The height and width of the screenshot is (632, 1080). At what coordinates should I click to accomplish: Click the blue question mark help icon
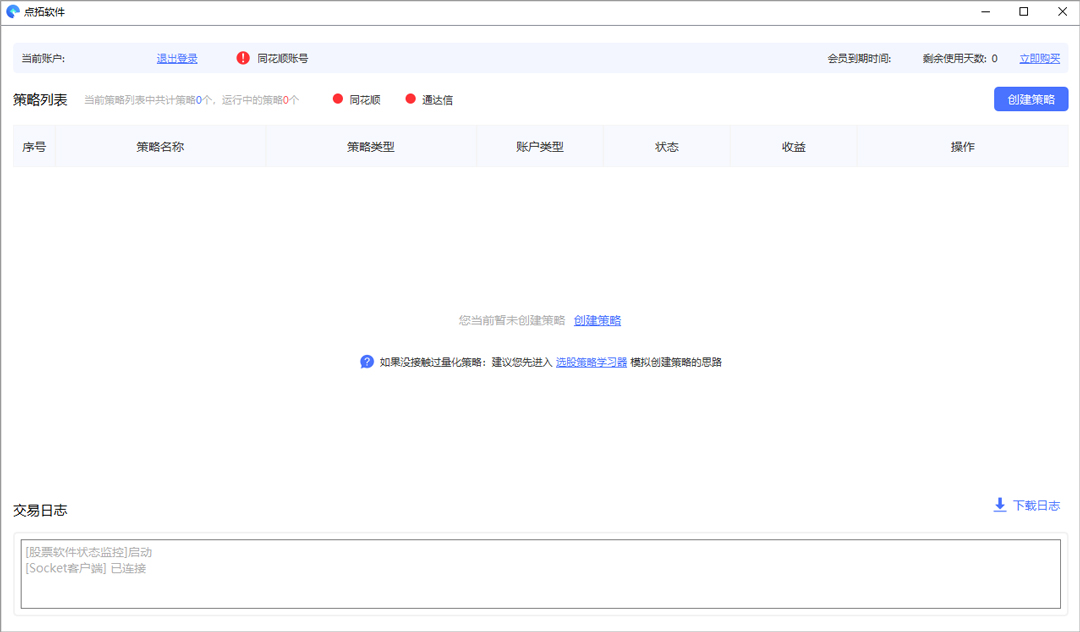point(367,362)
